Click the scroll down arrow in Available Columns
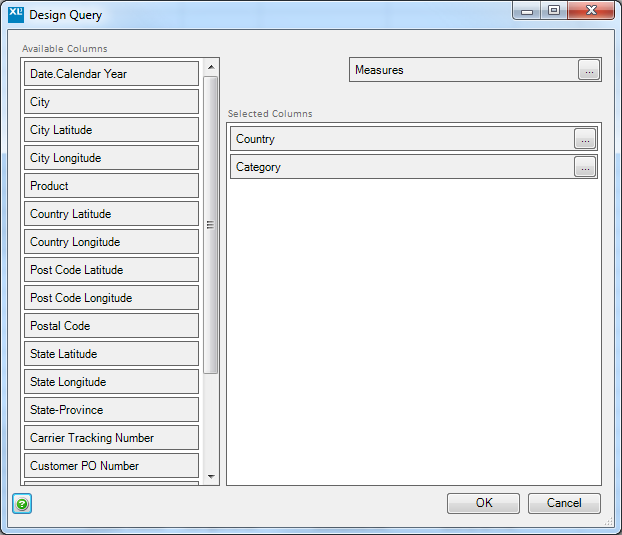 click(x=211, y=476)
